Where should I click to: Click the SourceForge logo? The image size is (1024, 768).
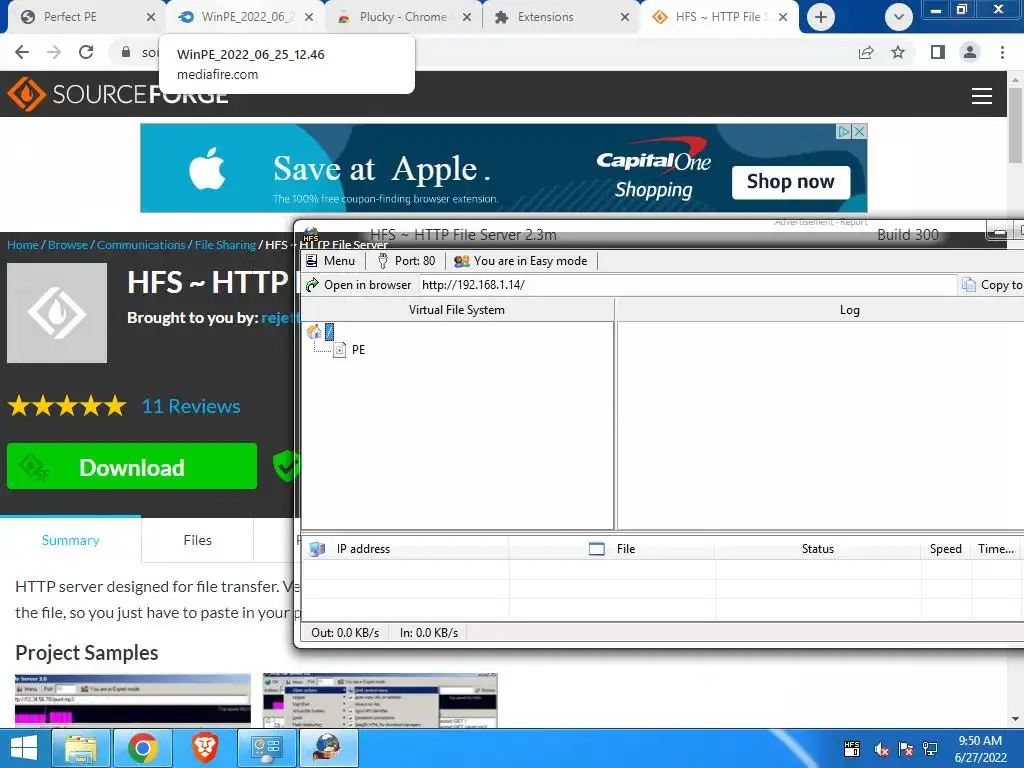pyautogui.click(x=118, y=94)
